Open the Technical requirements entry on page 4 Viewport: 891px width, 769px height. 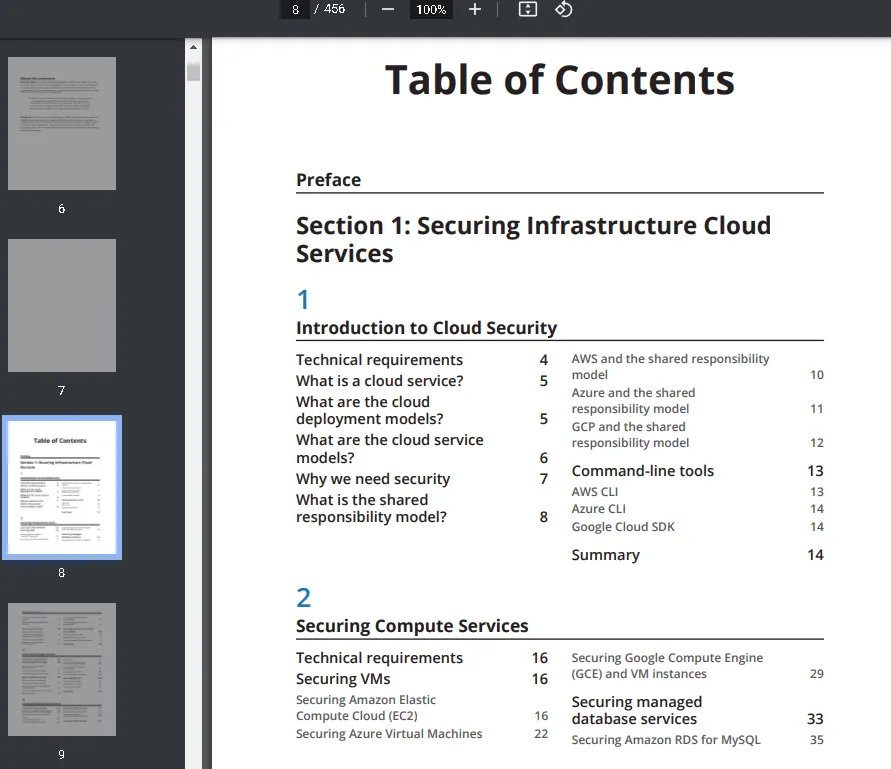tap(379, 360)
